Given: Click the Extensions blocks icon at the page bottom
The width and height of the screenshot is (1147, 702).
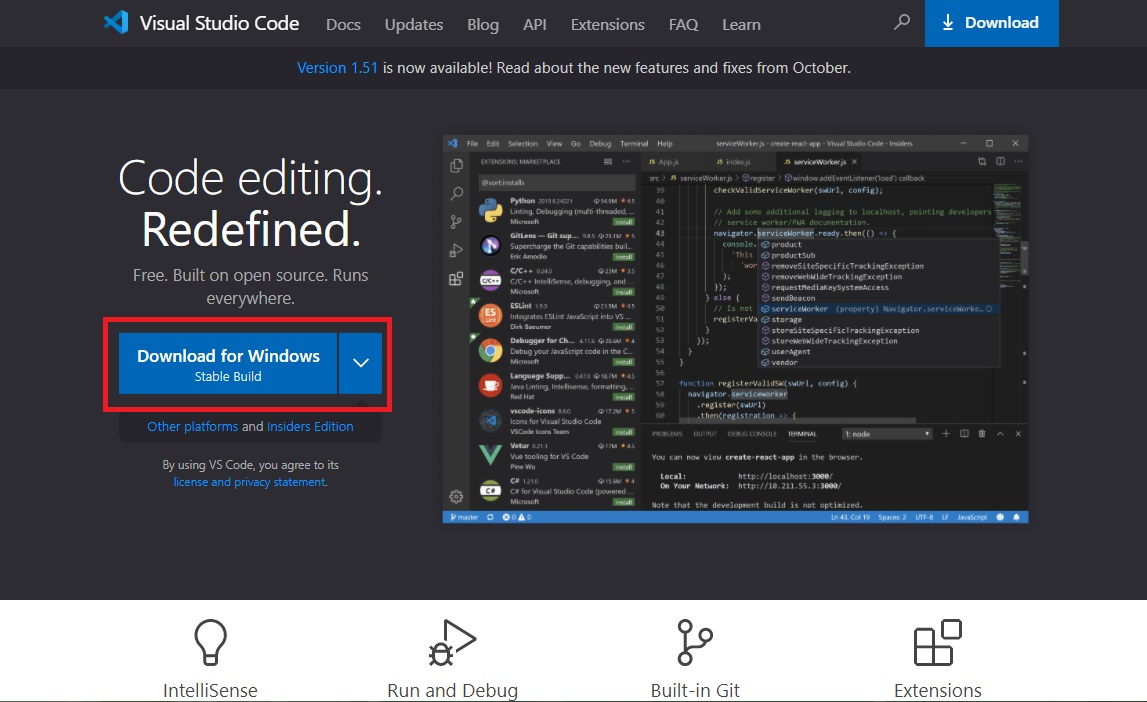Looking at the screenshot, I should (937, 642).
